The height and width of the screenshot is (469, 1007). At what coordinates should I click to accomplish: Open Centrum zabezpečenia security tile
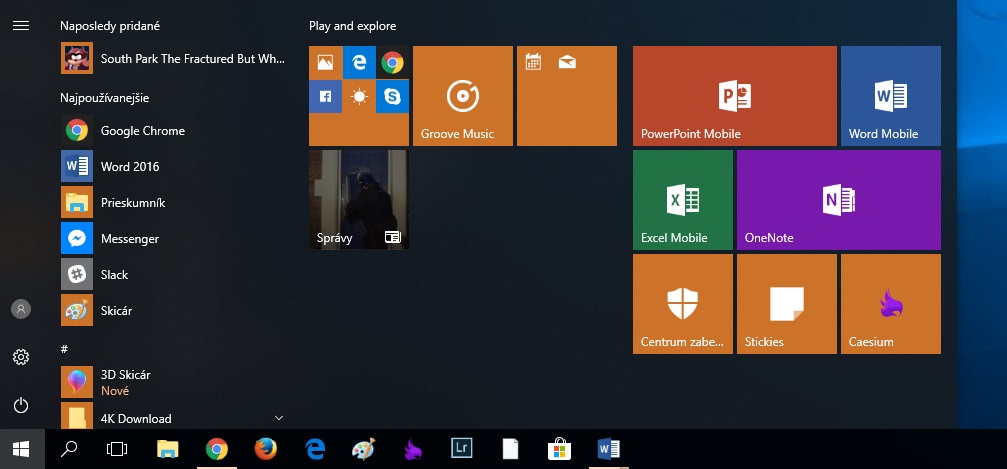[x=683, y=304]
